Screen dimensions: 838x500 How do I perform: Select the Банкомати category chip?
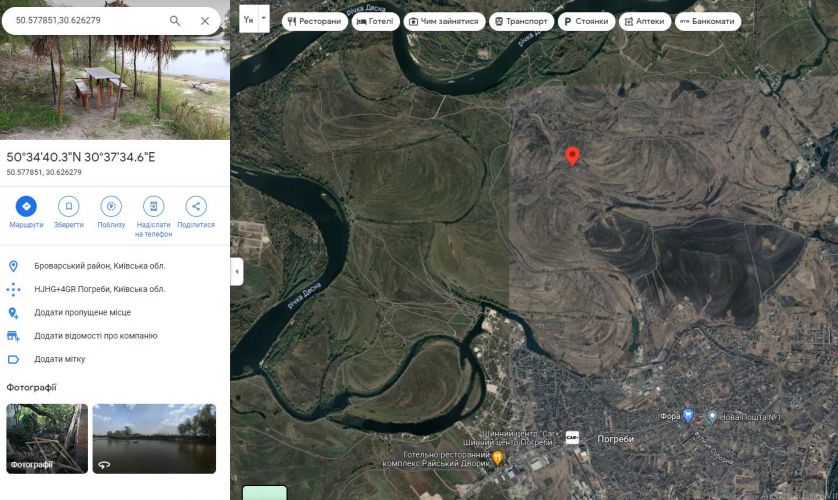coord(707,21)
